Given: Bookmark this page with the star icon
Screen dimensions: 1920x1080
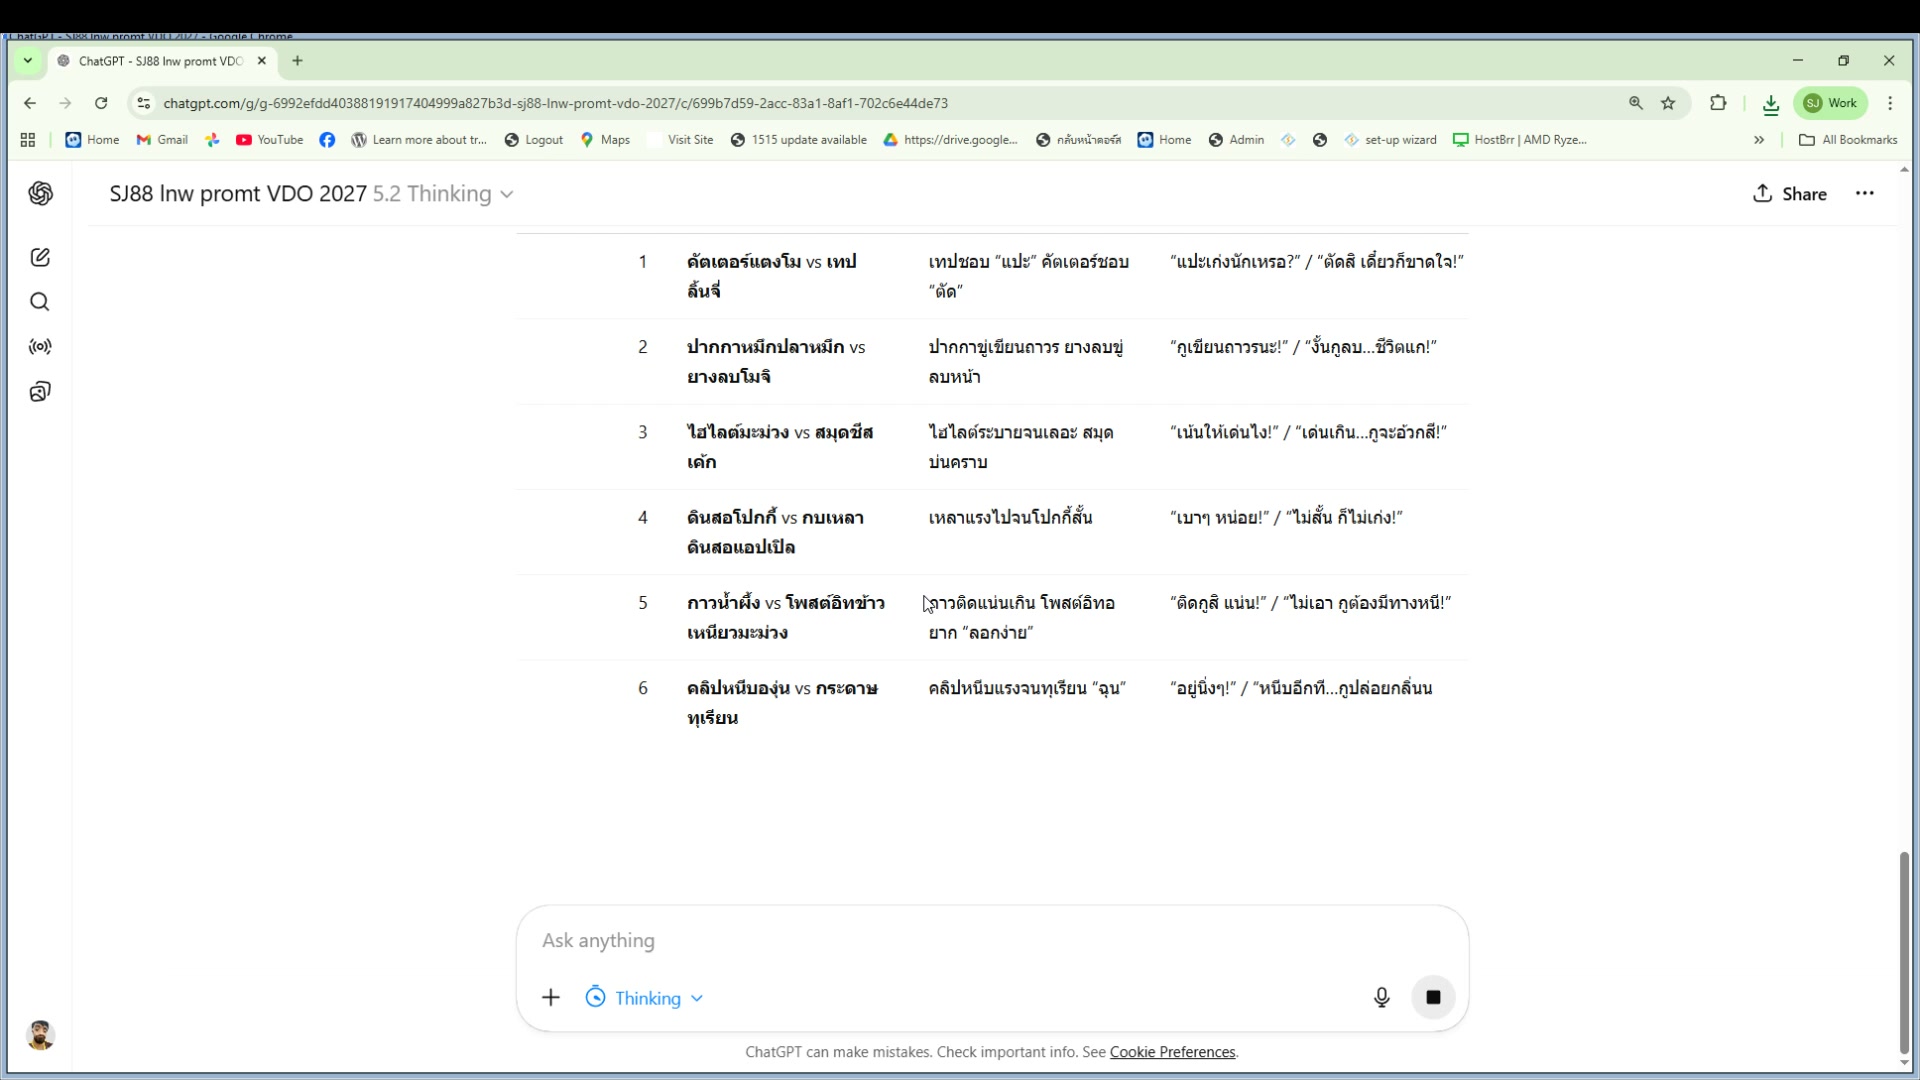Looking at the screenshot, I should [1668, 103].
